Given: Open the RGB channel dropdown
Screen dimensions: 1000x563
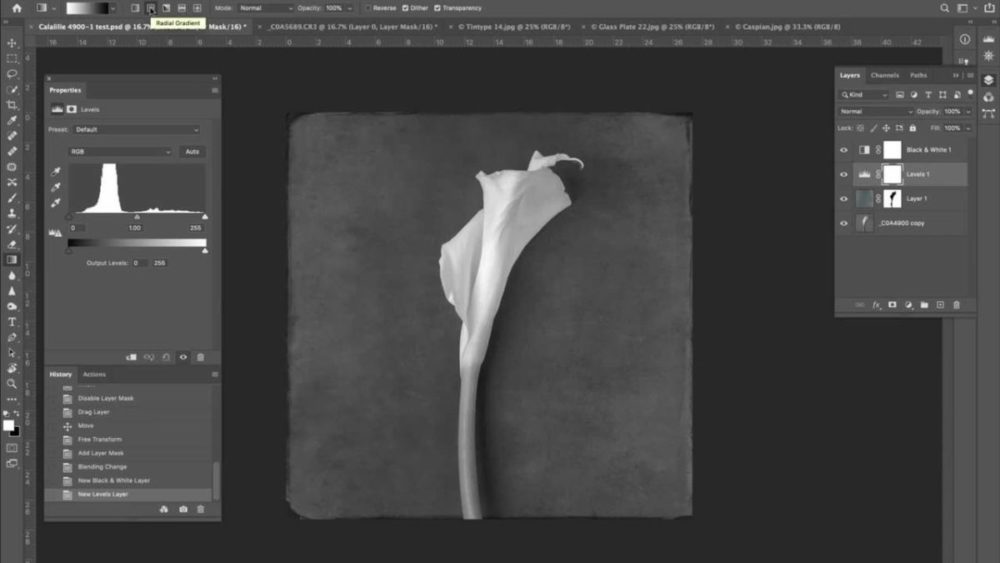Looking at the screenshot, I should click(120, 152).
